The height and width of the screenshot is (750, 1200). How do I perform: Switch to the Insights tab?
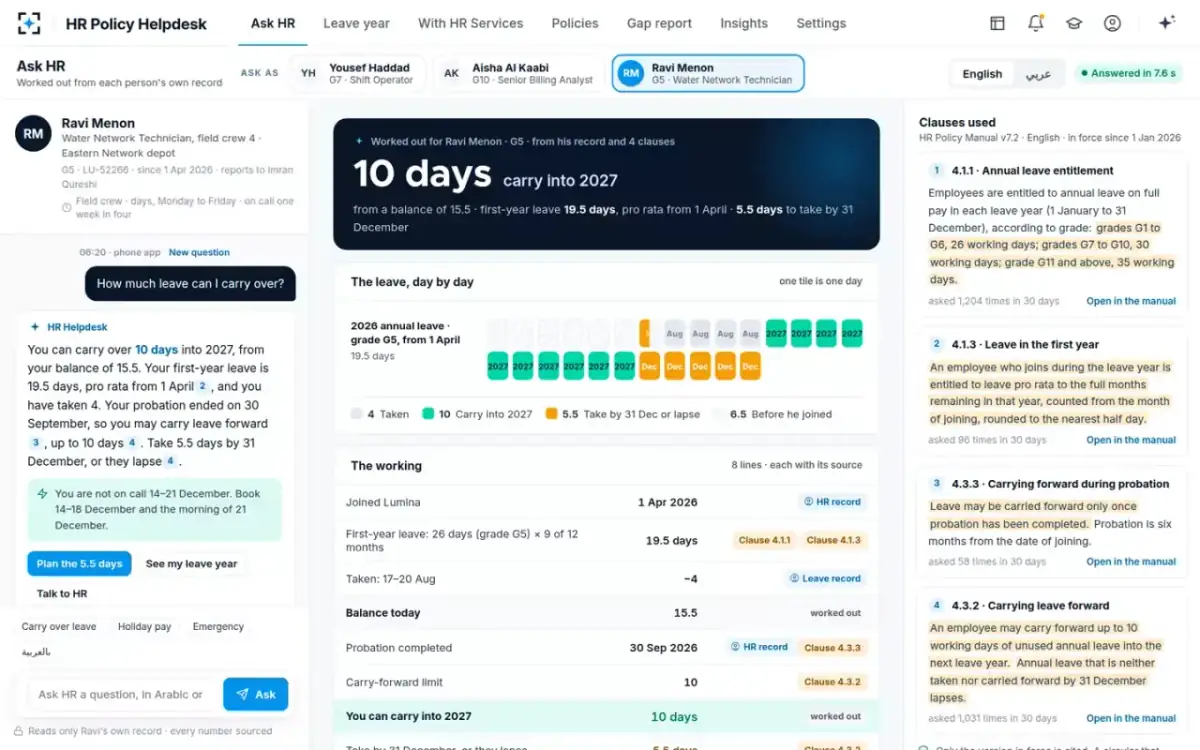coord(744,23)
